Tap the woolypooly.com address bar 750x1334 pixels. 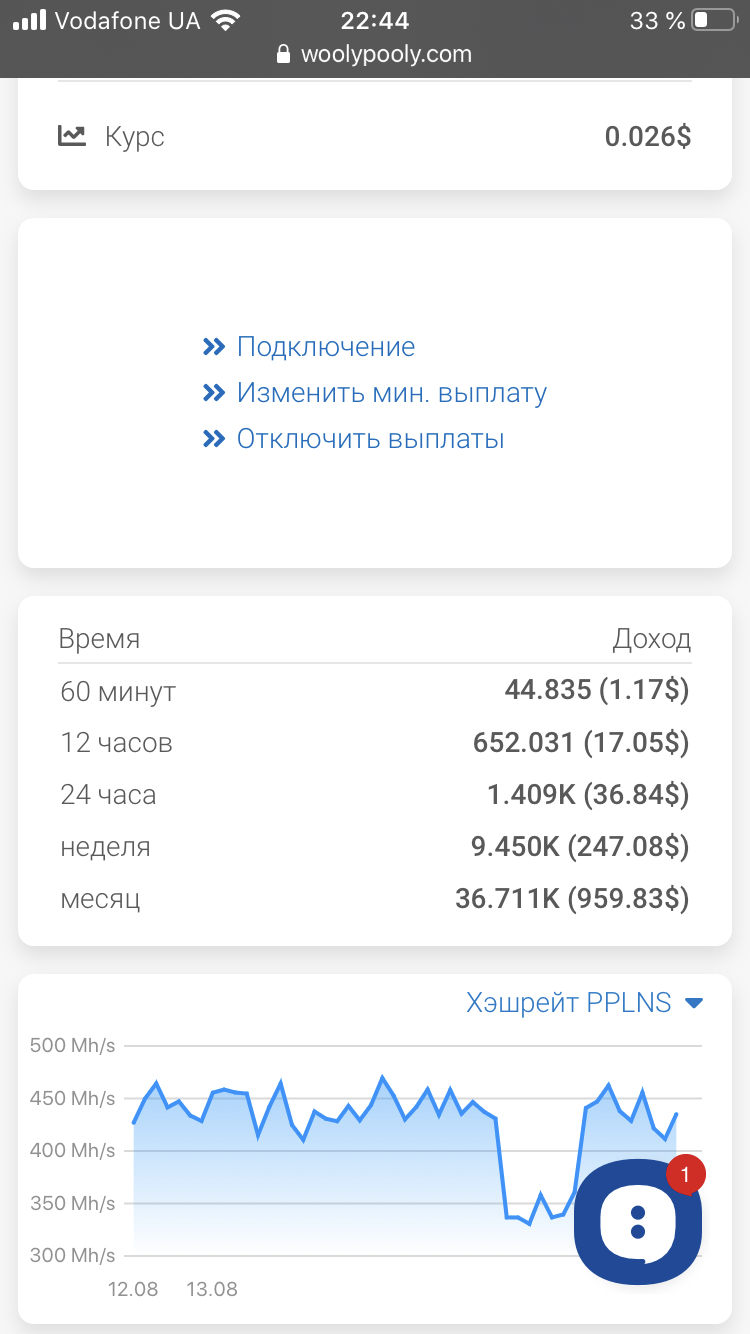[375, 54]
